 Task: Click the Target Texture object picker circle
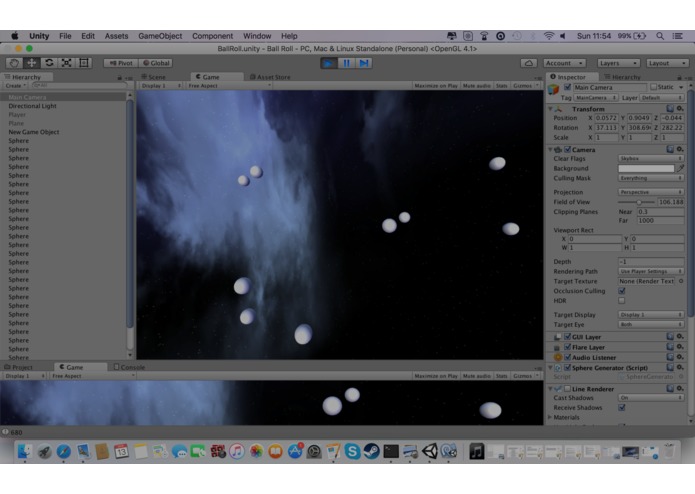click(681, 281)
